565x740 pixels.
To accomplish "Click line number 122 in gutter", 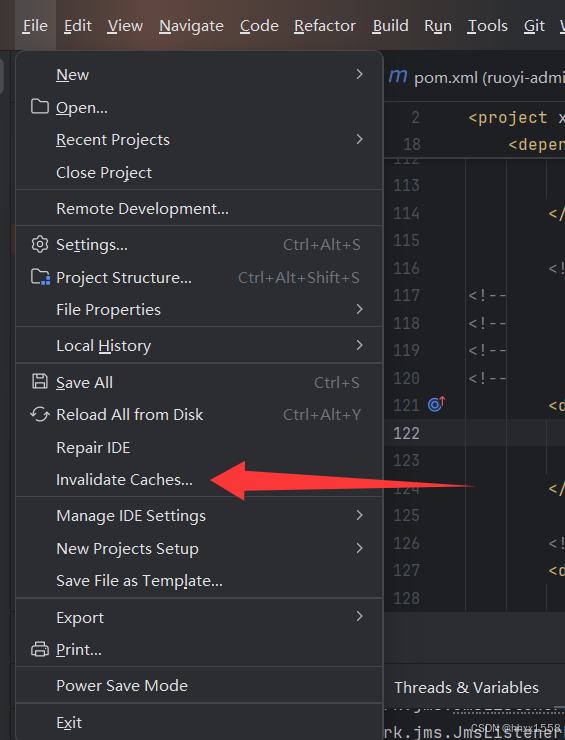I will pos(406,433).
